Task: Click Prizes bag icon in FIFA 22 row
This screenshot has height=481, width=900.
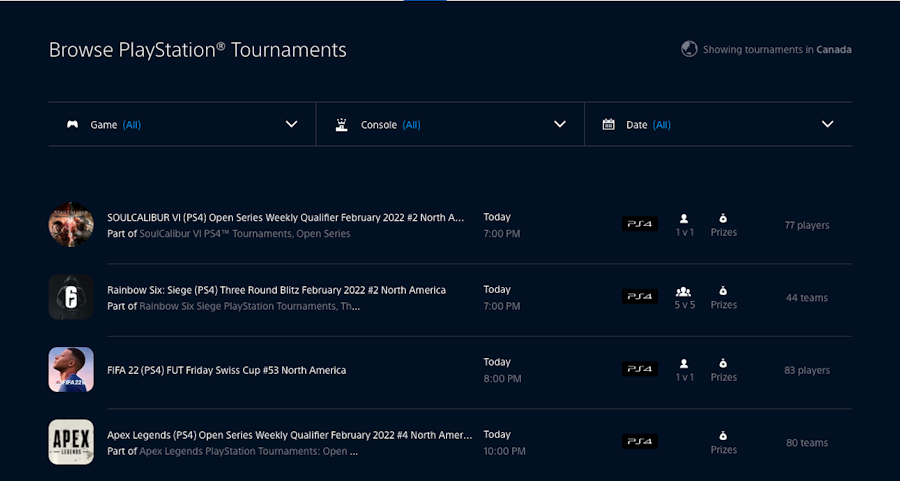Action: tap(723, 363)
